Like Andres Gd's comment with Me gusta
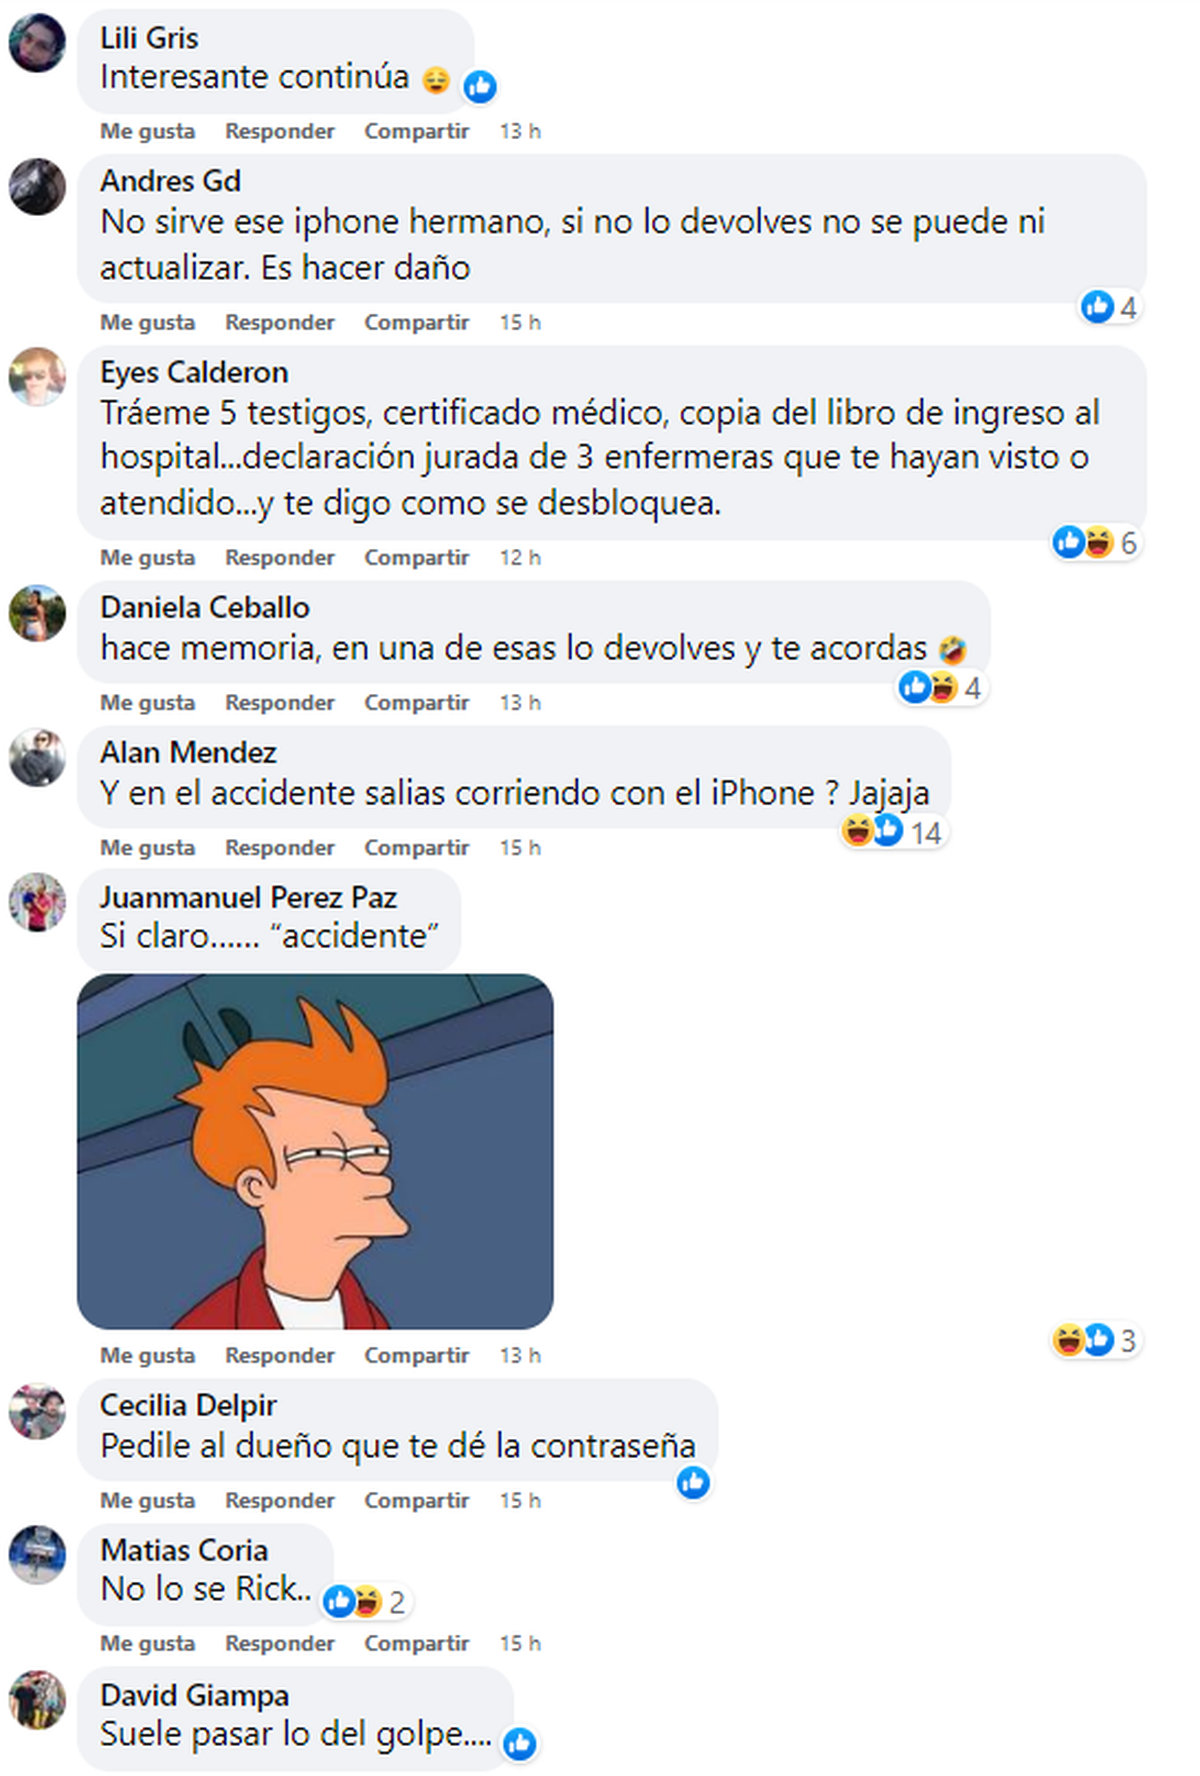1200x1776 pixels. pos(147,322)
